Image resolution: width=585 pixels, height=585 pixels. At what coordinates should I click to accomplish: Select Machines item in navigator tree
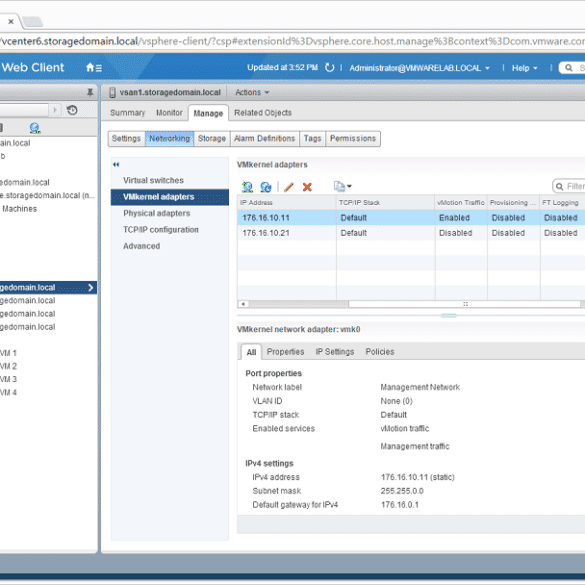[x=19, y=209]
